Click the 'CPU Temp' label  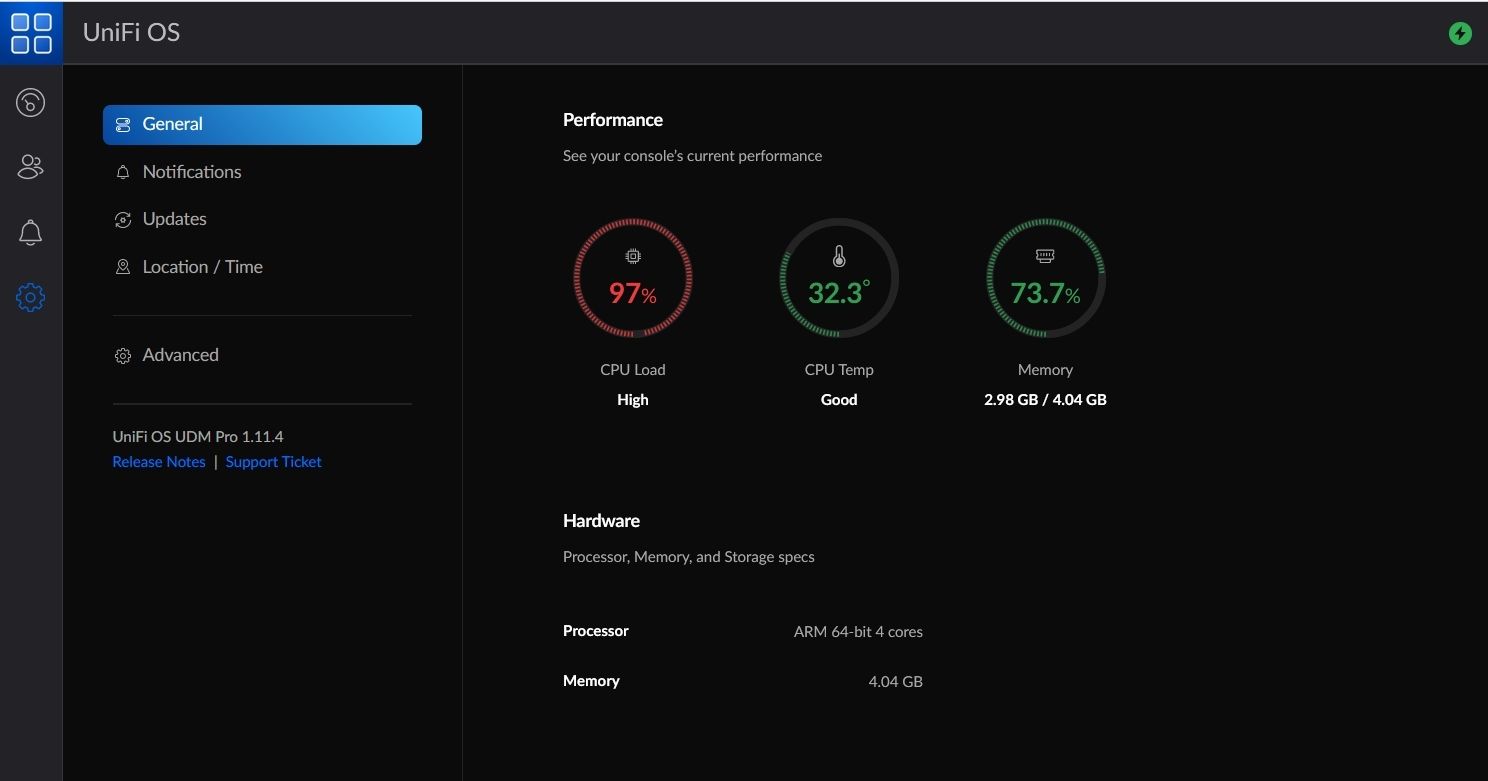pyautogui.click(x=839, y=370)
